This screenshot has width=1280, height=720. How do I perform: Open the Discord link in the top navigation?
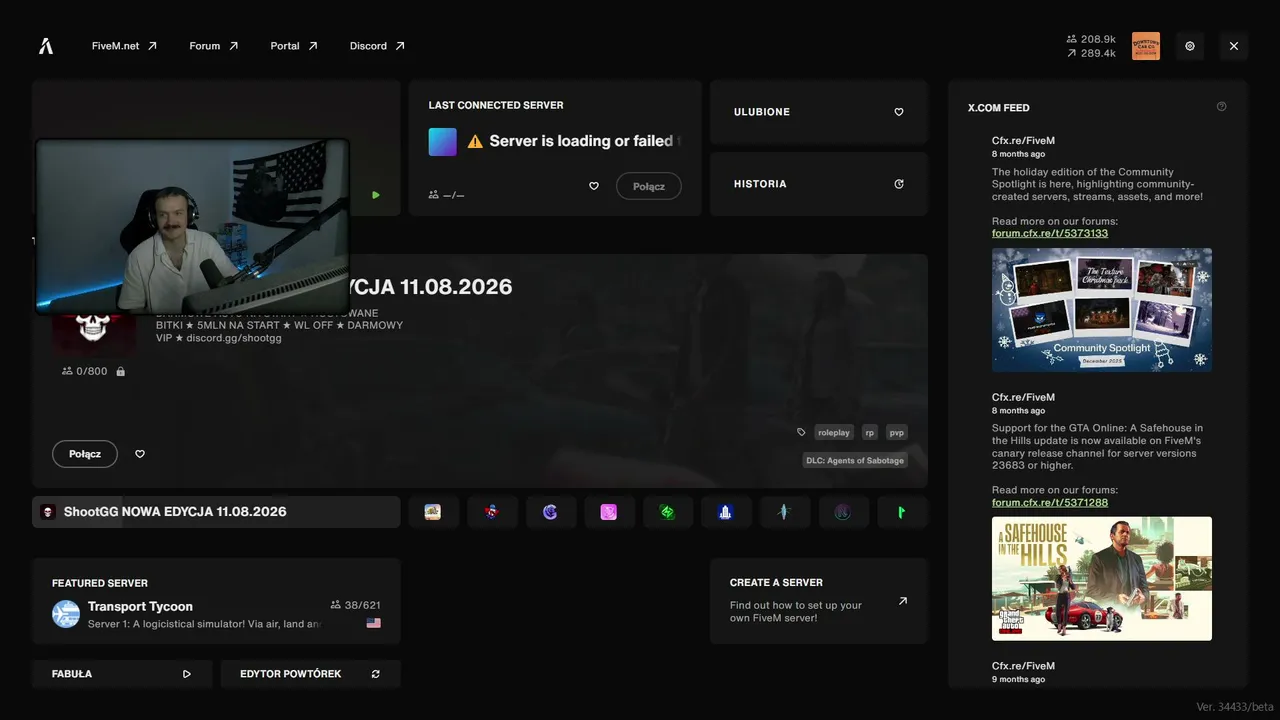point(377,46)
